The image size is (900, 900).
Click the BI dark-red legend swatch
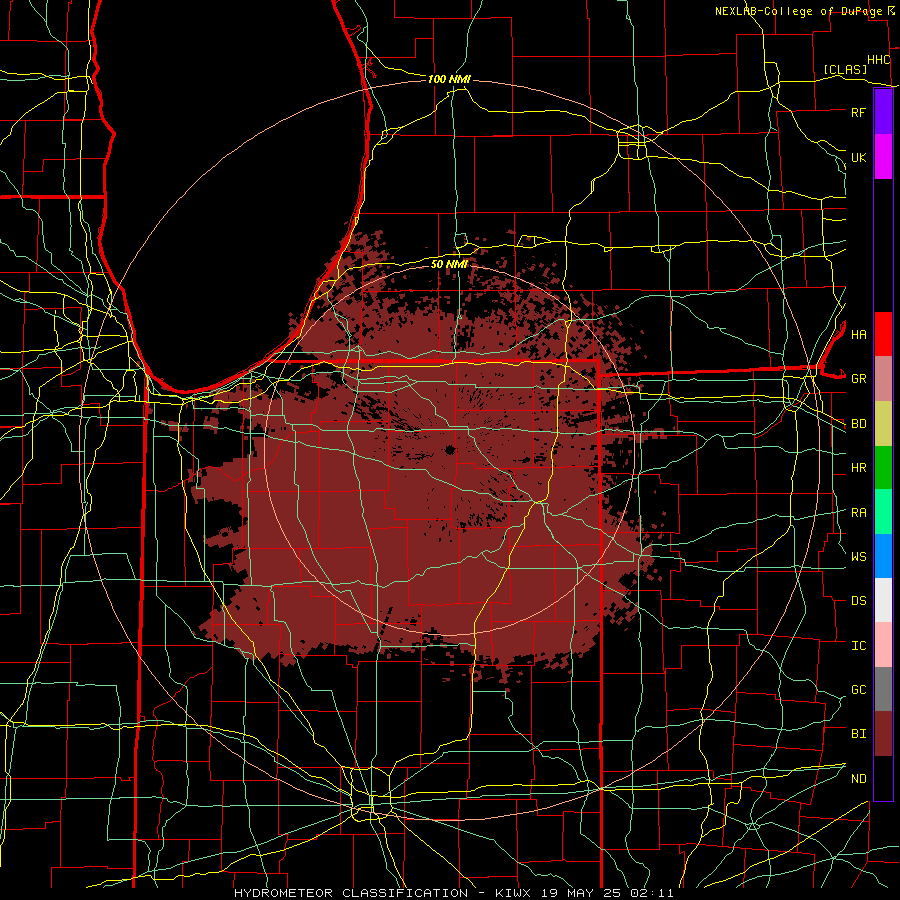[883, 734]
